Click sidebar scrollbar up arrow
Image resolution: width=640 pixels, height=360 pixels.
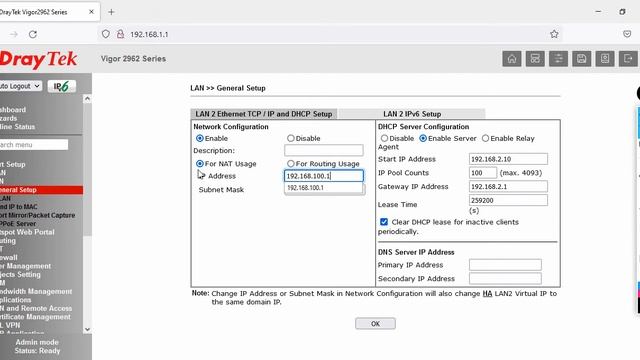pos(87,99)
